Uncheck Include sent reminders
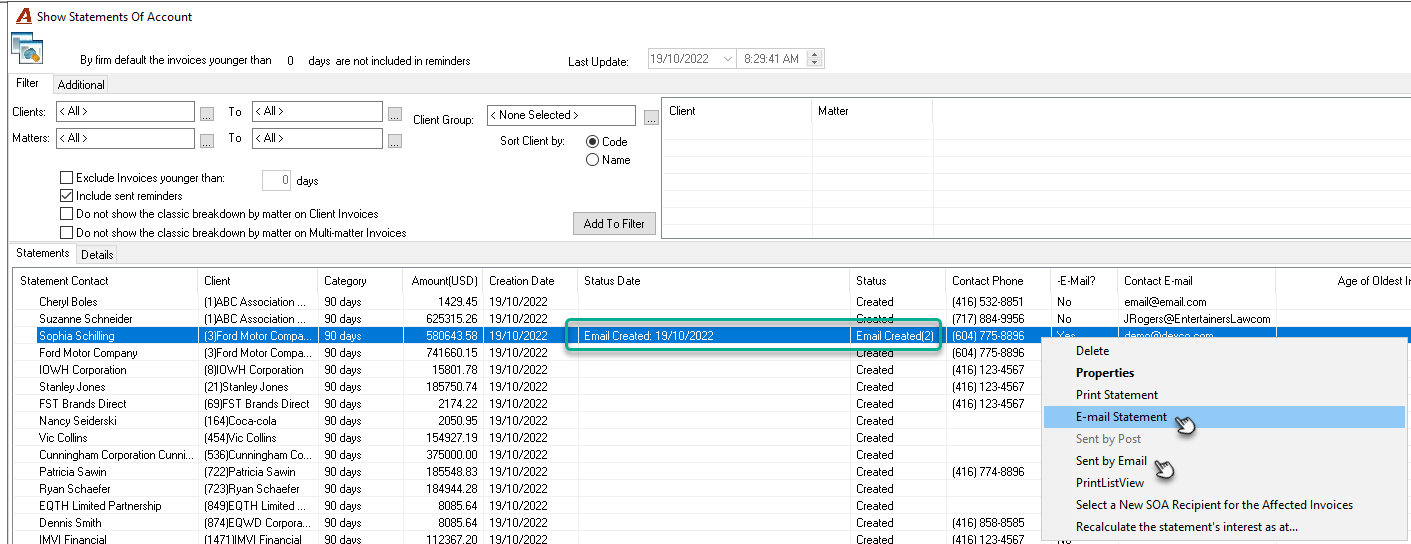This screenshot has width=1411, height=544. pos(67,196)
